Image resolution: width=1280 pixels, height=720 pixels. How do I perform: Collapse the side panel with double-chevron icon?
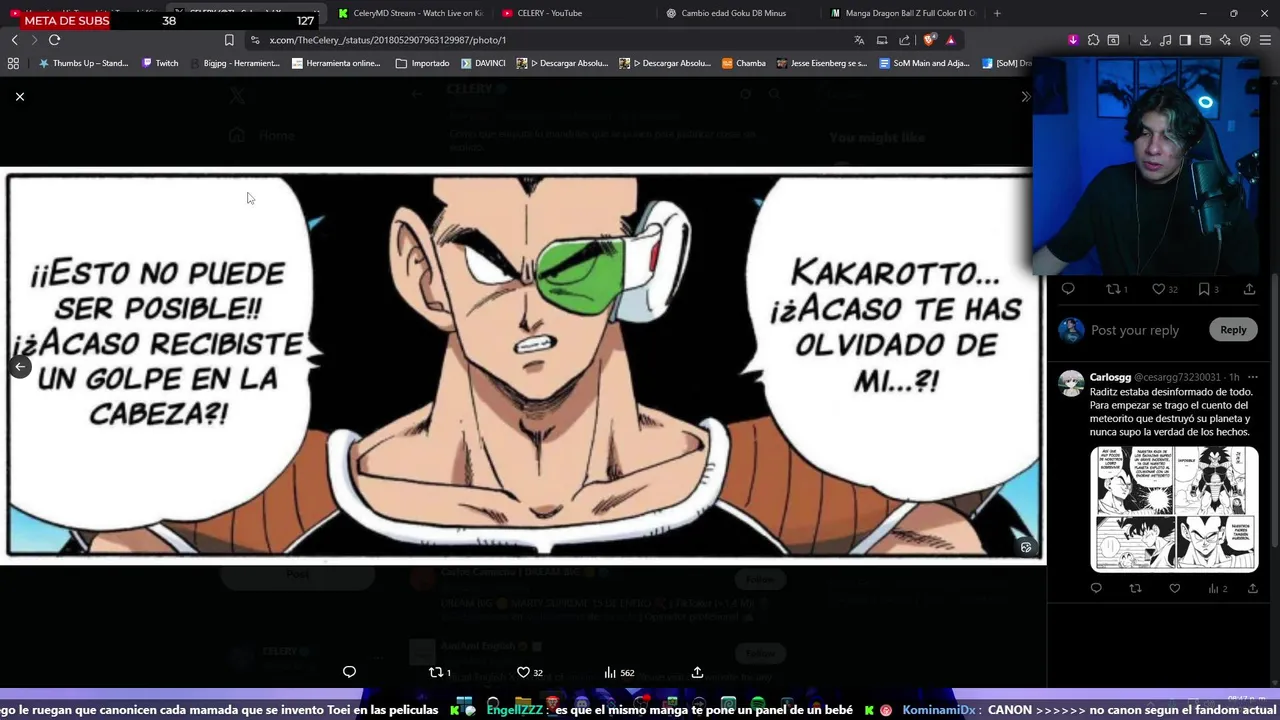pos(1025,97)
